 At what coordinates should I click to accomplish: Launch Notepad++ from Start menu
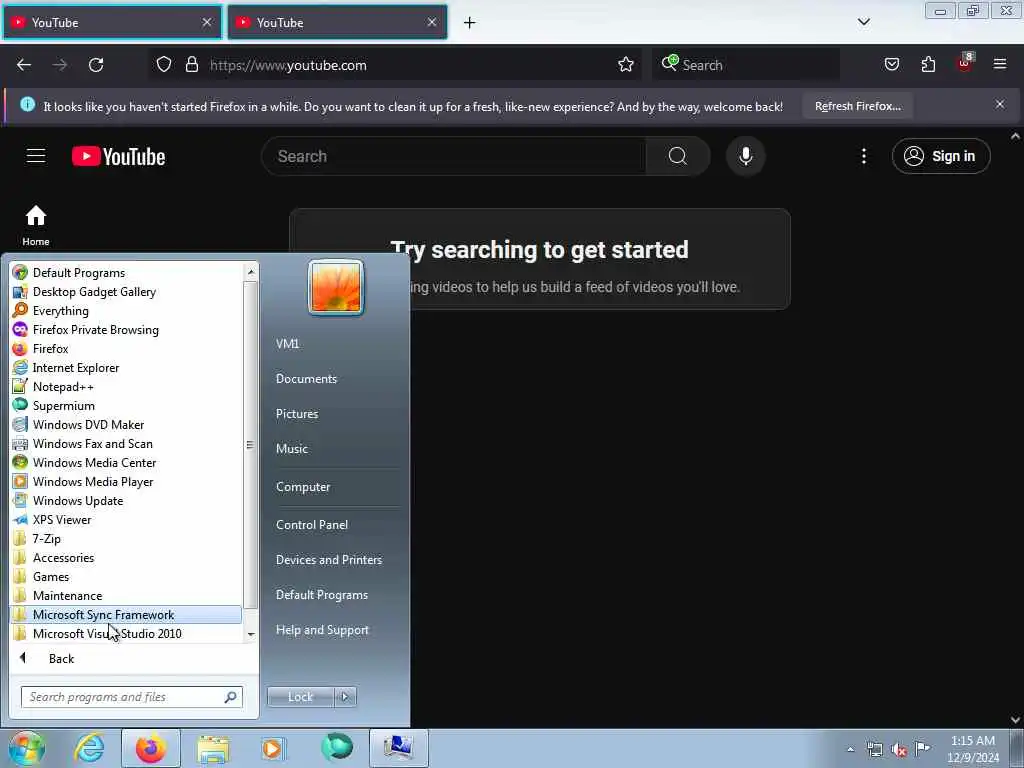125,387
